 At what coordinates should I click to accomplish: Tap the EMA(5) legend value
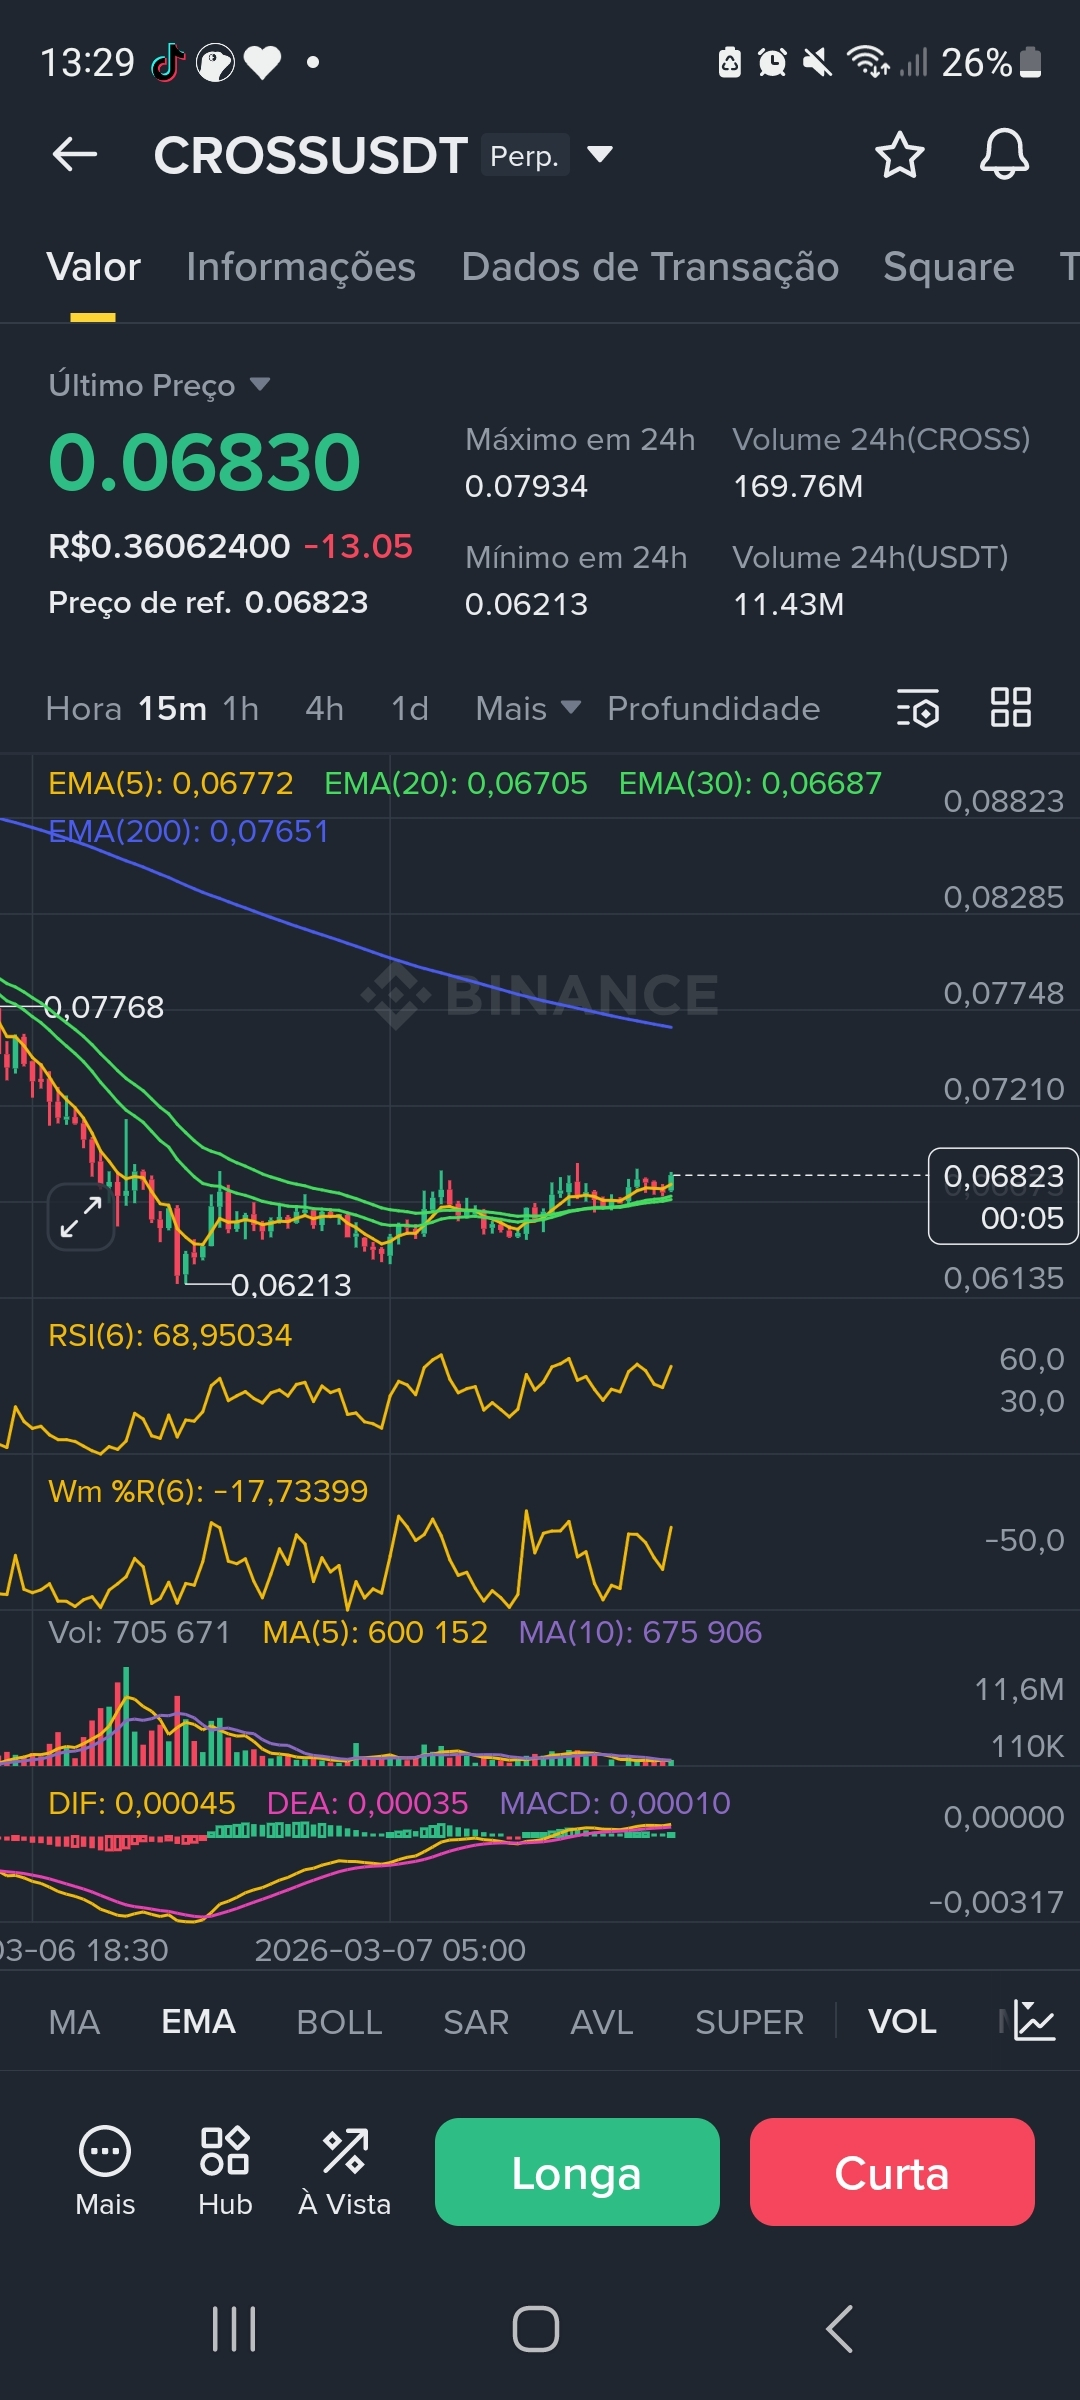tap(171, 783)
